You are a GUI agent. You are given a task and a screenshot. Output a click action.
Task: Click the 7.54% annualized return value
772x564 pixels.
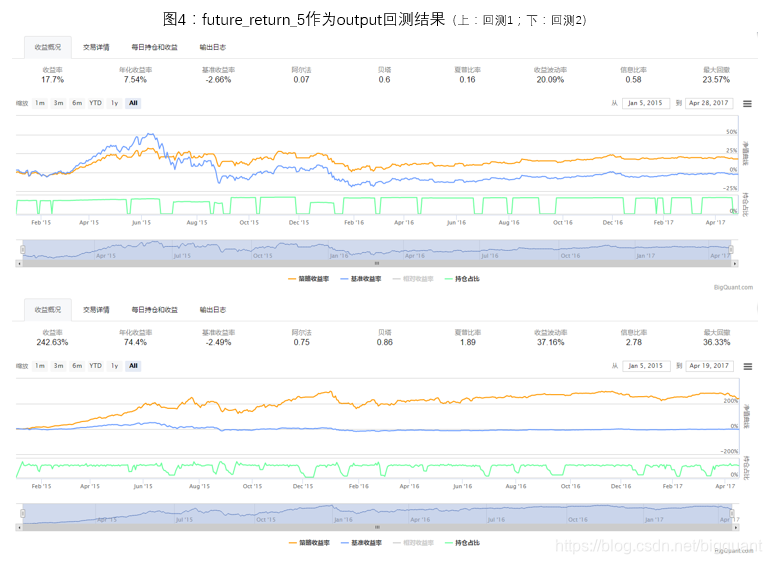(135, 80)
